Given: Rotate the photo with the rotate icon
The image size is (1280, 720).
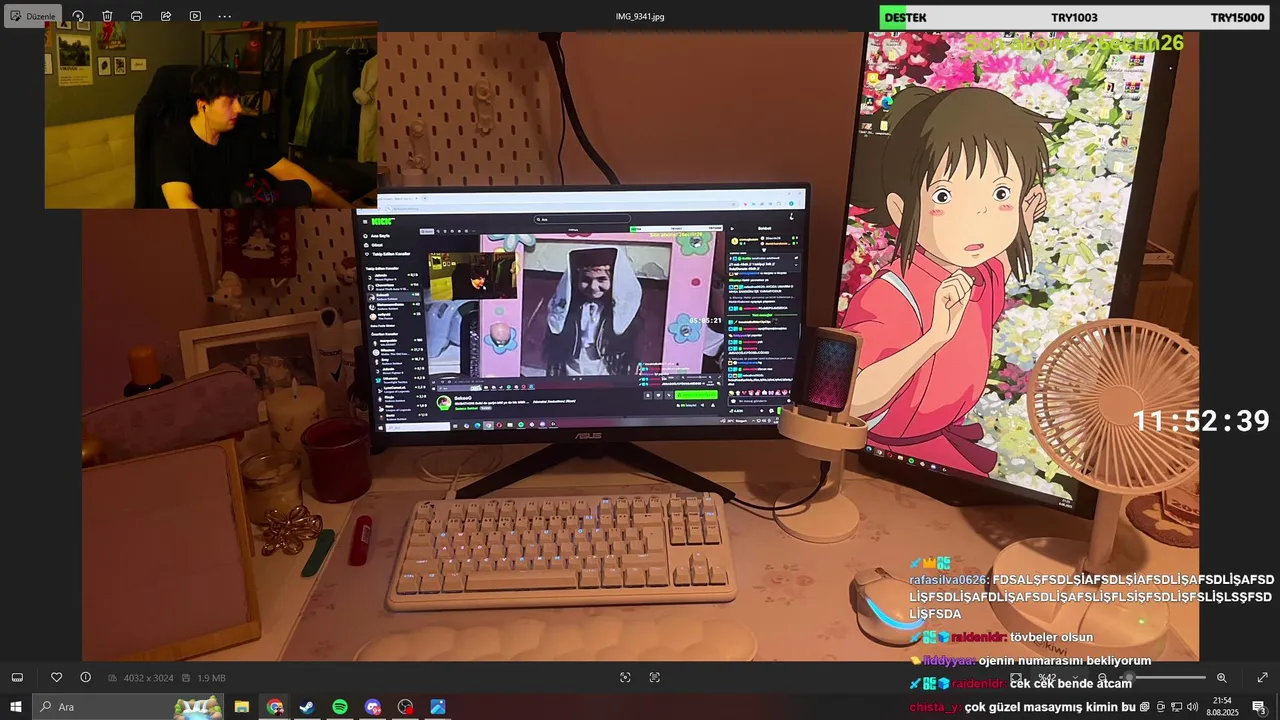Looking at the screenshot, I should click(78, 16).
